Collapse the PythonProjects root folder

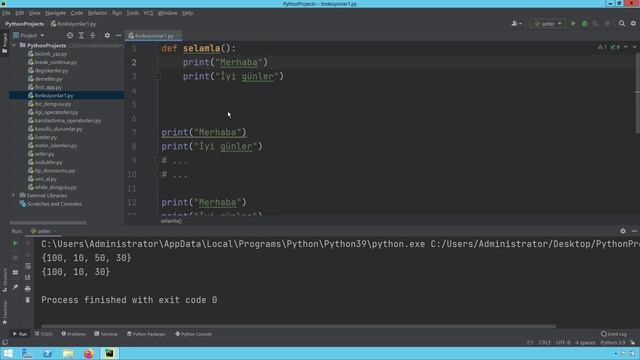pyautogui.click(x=15, y=45)
